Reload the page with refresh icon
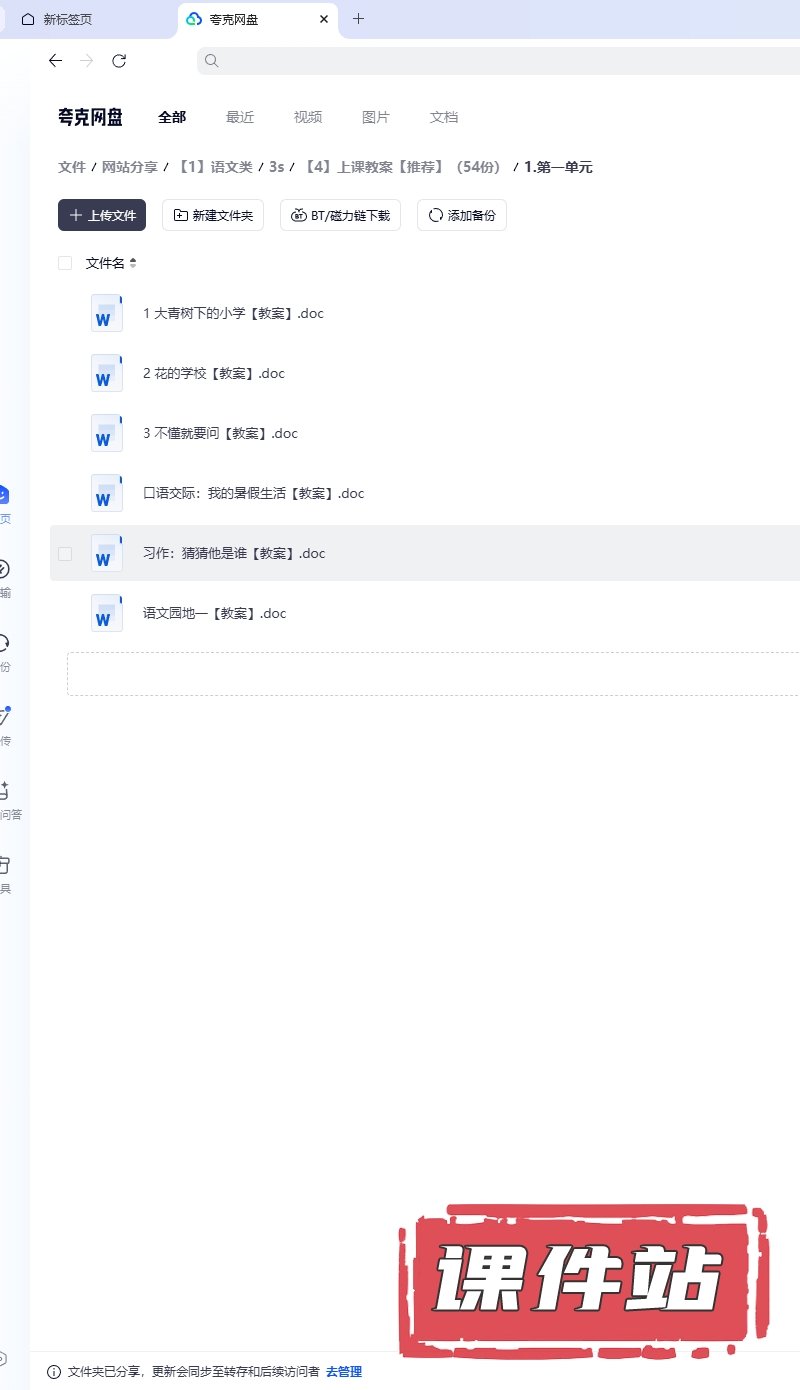This screenshot has width=800, height=1390. 119,61
